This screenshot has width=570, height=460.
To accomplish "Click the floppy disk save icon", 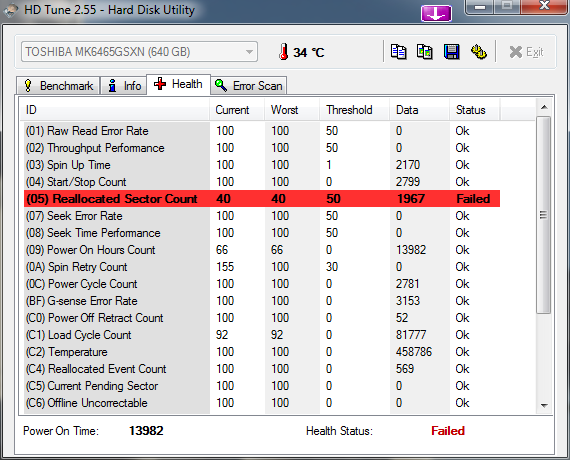I will tap(452, 52).
